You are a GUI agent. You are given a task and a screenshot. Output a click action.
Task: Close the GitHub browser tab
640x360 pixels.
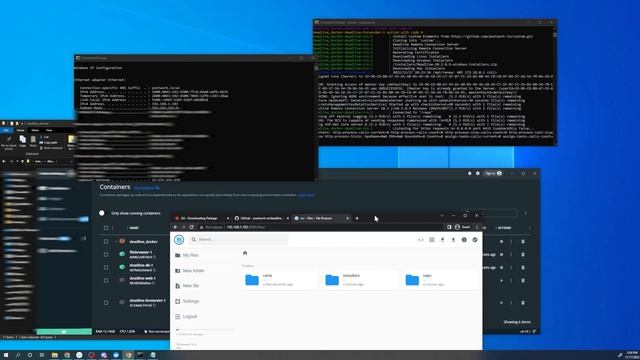point(287,218)
